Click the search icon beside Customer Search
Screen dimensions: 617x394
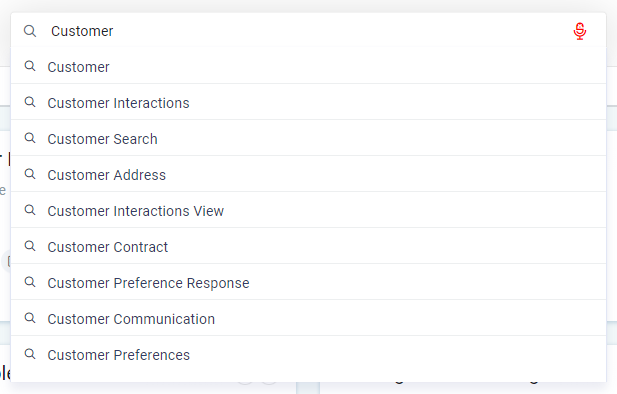coord(30,138)
